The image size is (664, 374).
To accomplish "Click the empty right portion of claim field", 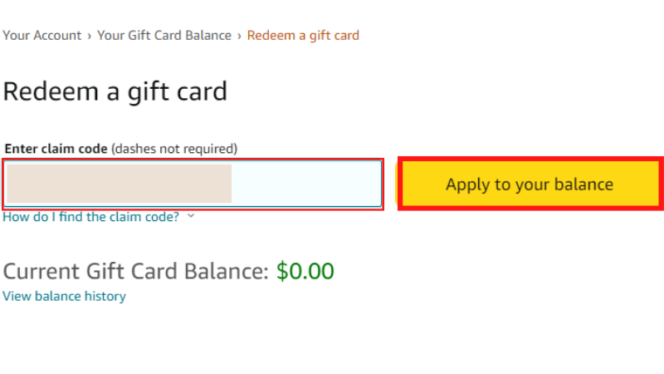I will [x=307, y=184].
